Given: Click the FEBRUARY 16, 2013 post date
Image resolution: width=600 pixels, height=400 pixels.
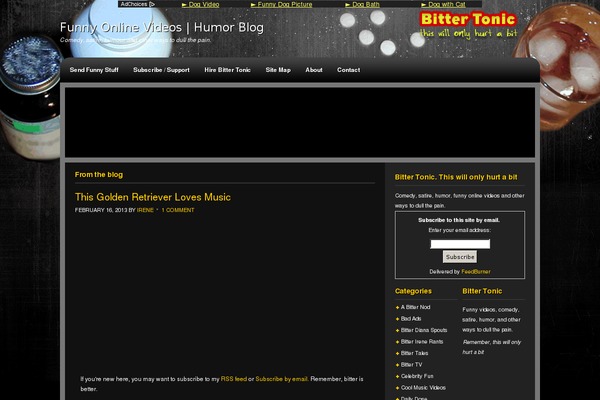Looking at the screenshot, I should point(101,210).
